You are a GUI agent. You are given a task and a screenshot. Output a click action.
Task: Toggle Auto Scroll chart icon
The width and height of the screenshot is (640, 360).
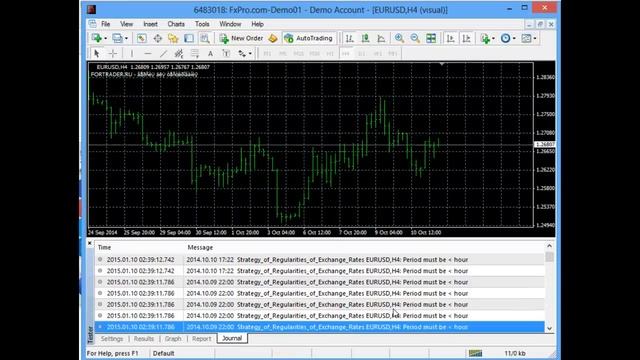tap(451, 38)
